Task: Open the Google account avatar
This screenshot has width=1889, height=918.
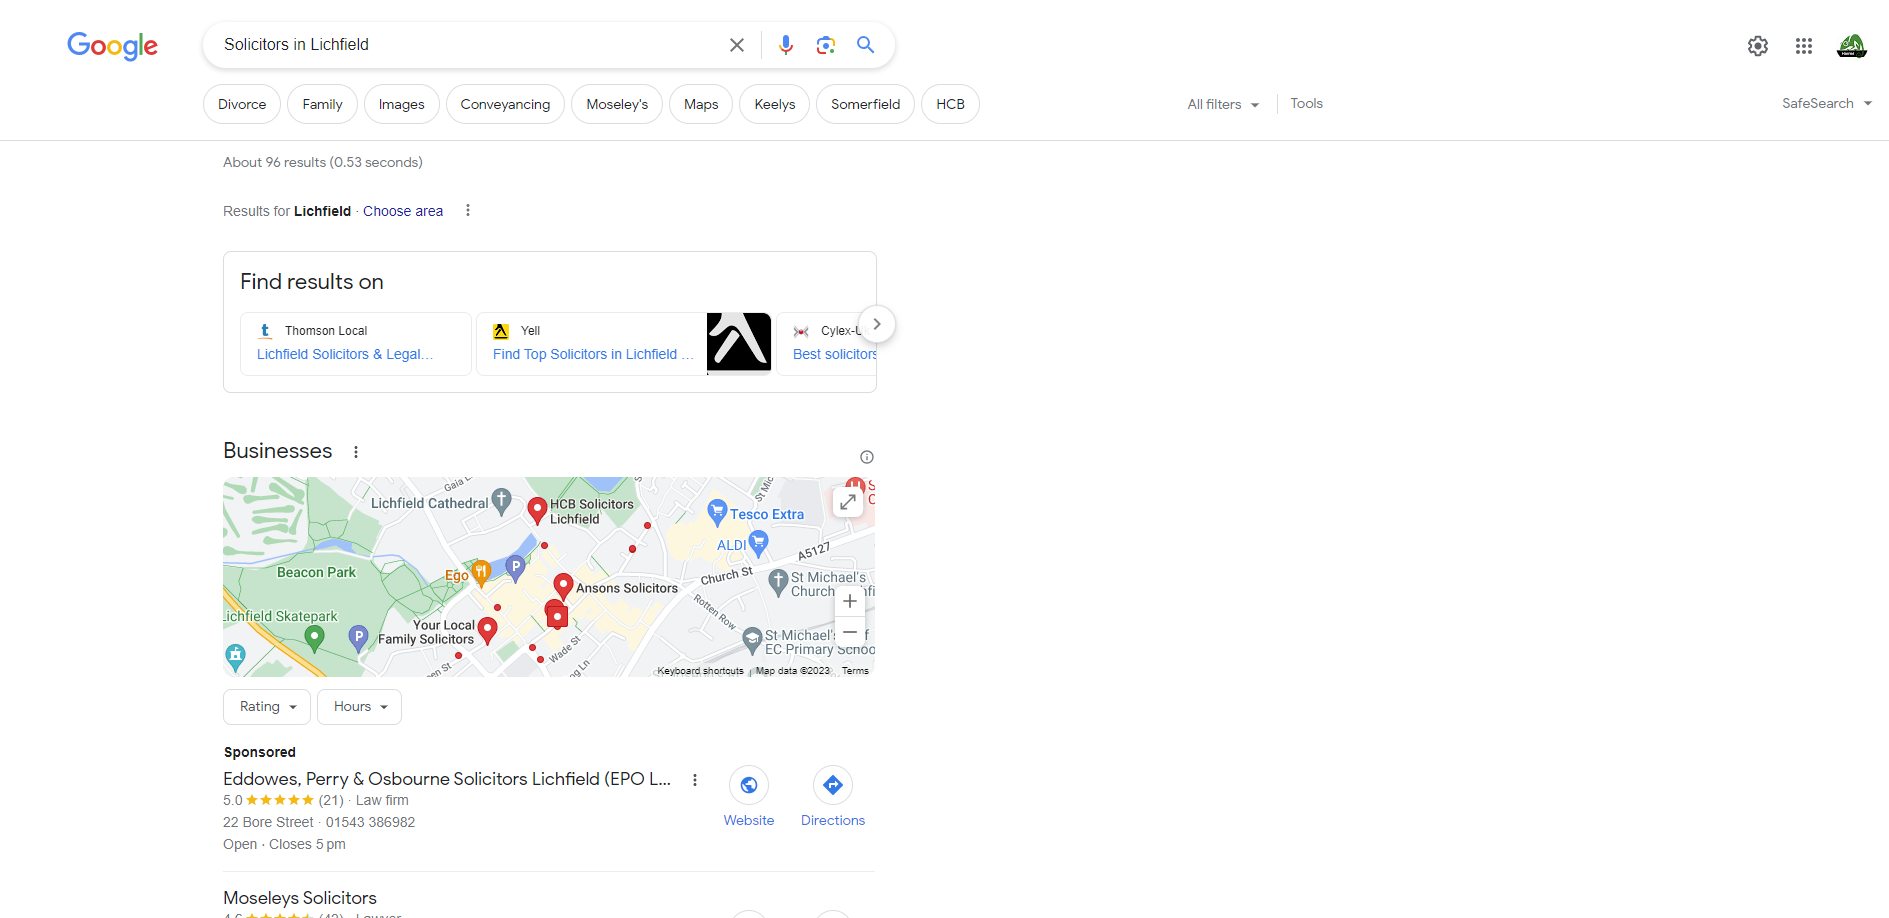Action: [x=1852, y=46]
